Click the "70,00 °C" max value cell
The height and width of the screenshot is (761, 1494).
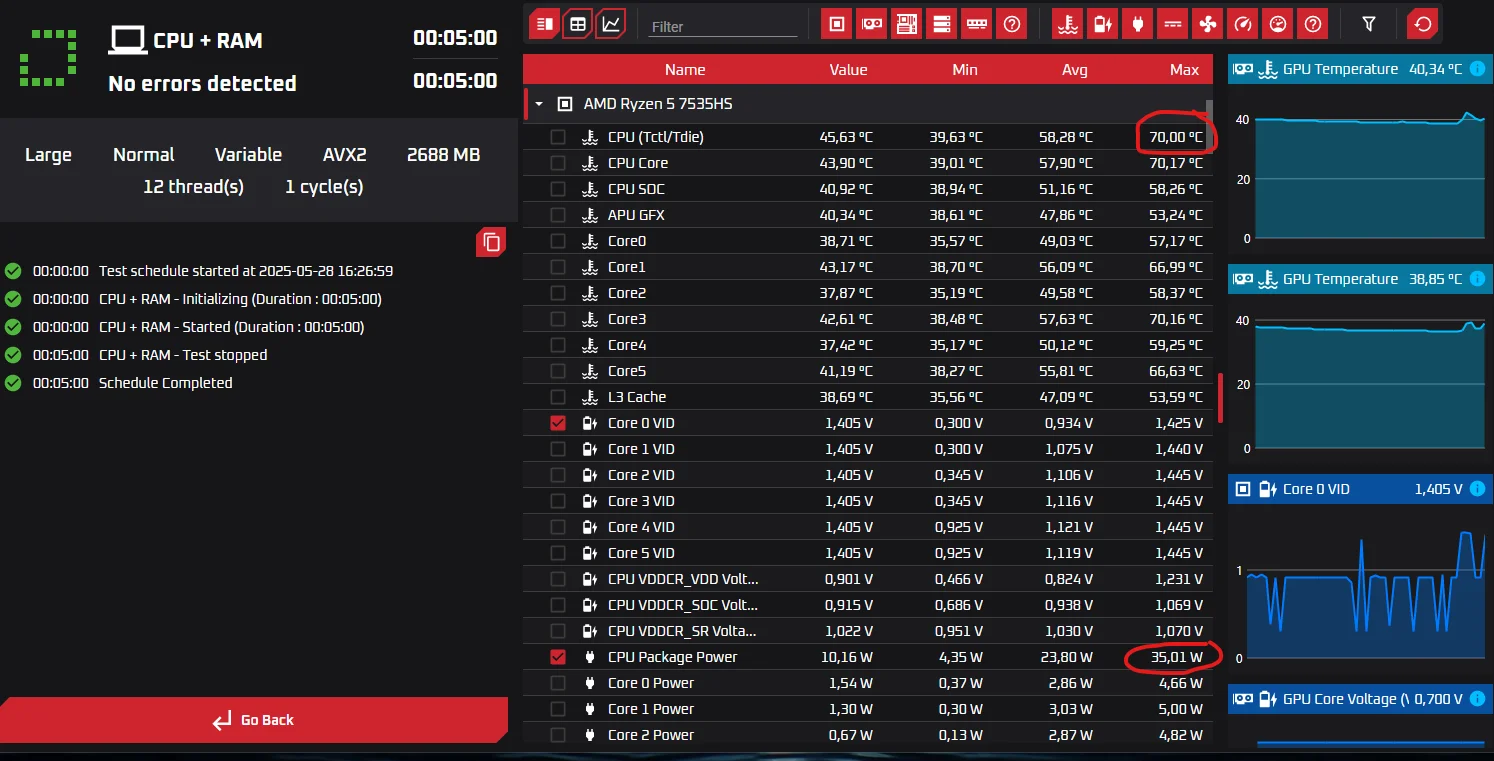1176,137
